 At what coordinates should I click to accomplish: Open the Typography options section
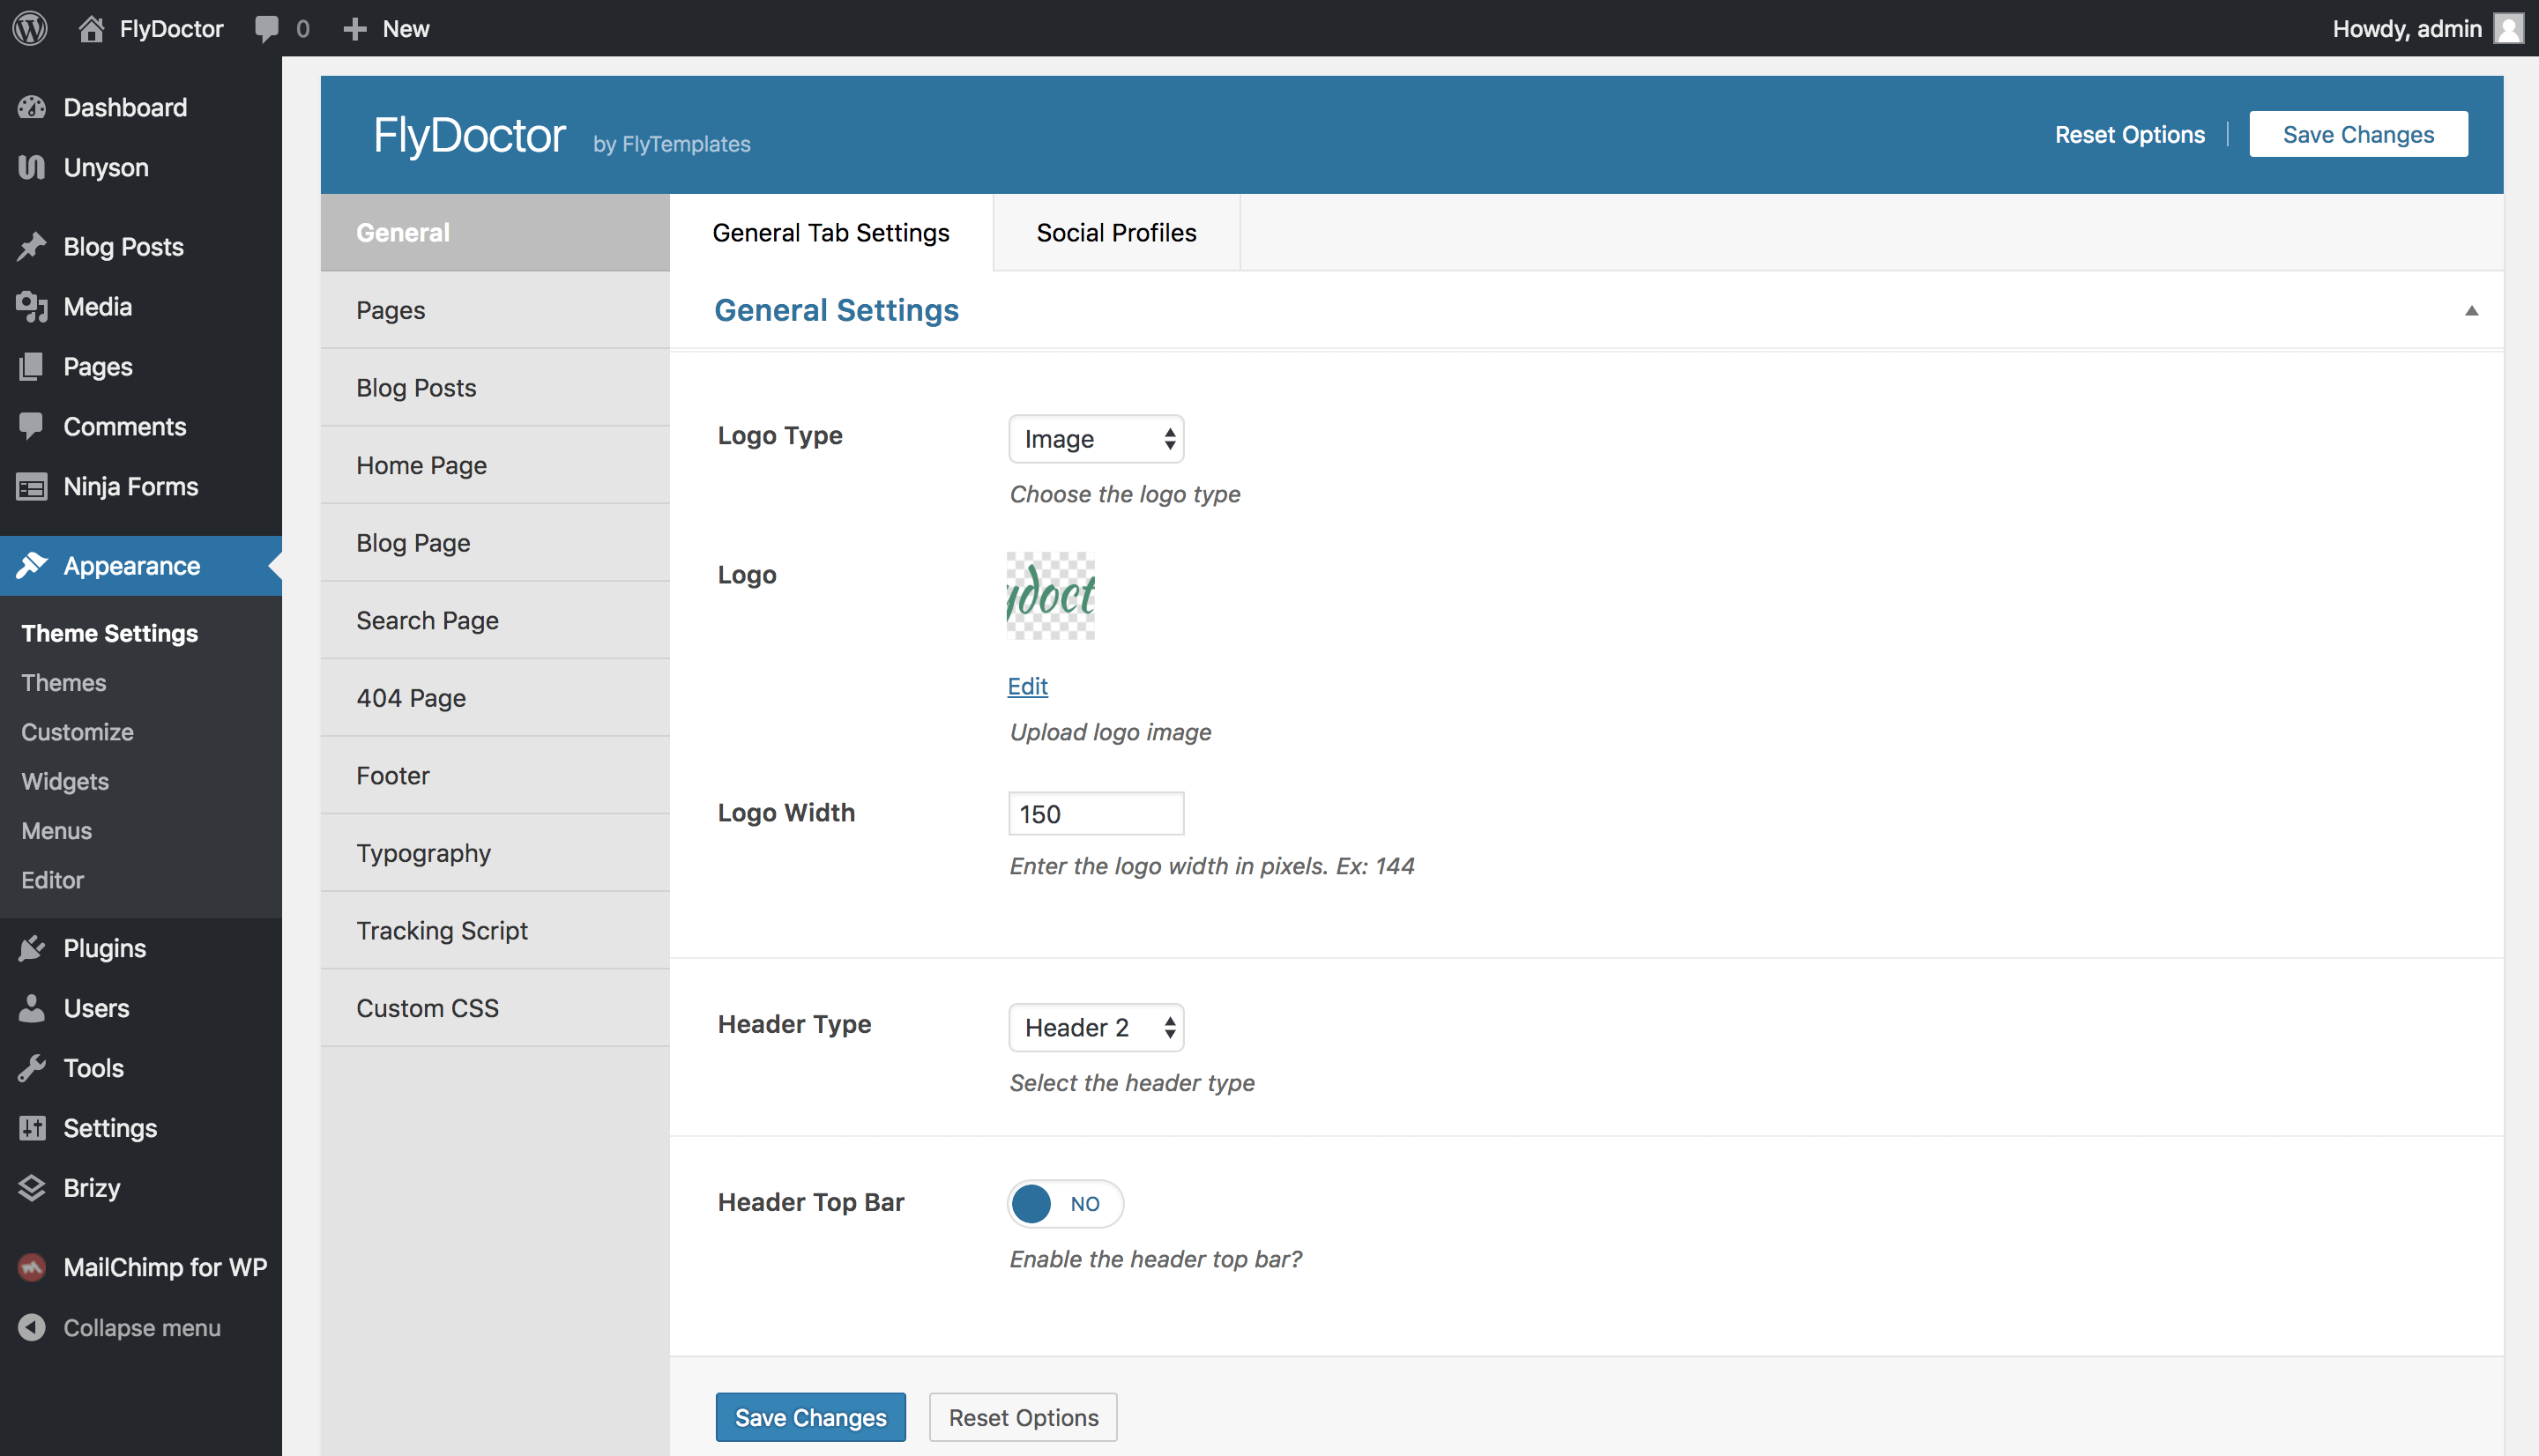point(495,852)
